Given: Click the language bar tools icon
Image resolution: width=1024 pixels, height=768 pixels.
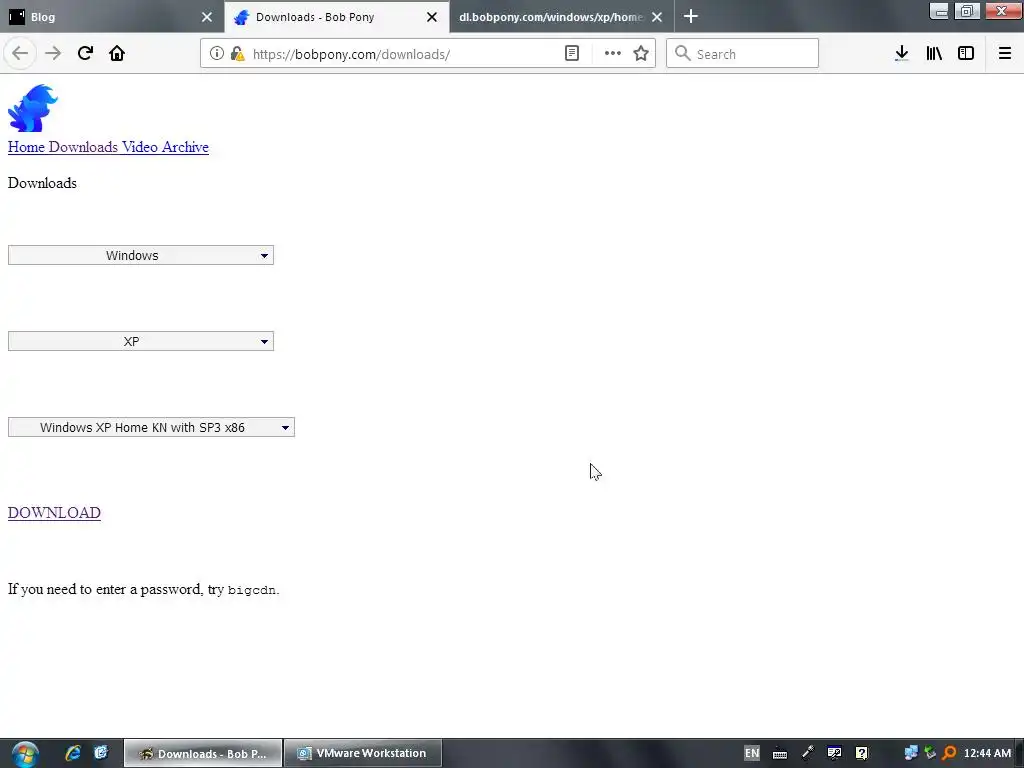Looking at the screenshot, I should pyautogui.click(x=834, y=753).
